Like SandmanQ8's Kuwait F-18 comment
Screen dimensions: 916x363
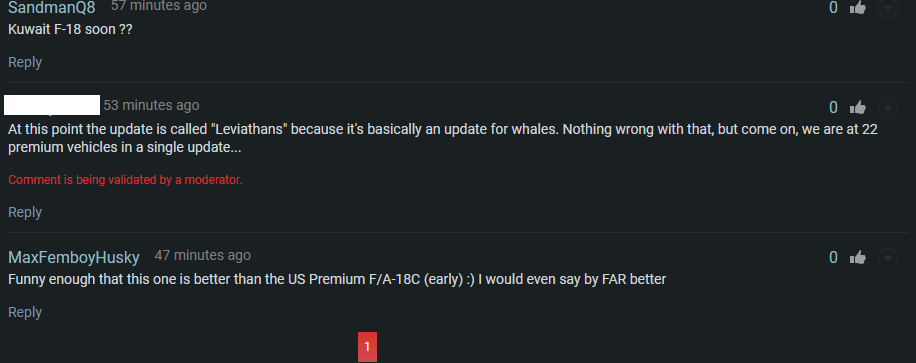858,8
